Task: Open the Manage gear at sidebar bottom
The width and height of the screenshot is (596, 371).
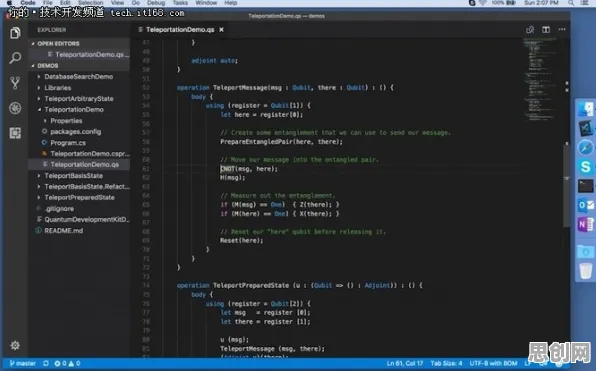Action: (x=15, y=345)
